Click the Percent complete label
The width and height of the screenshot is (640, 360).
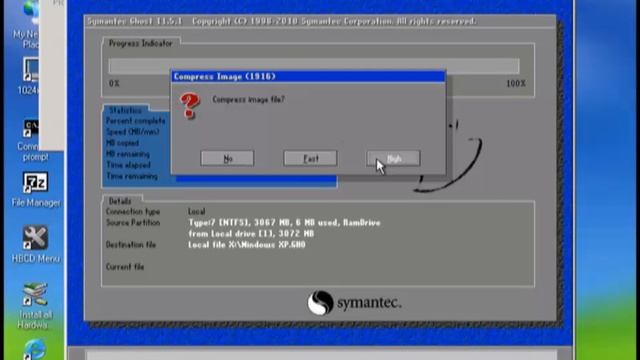click(x=136, y=121)
